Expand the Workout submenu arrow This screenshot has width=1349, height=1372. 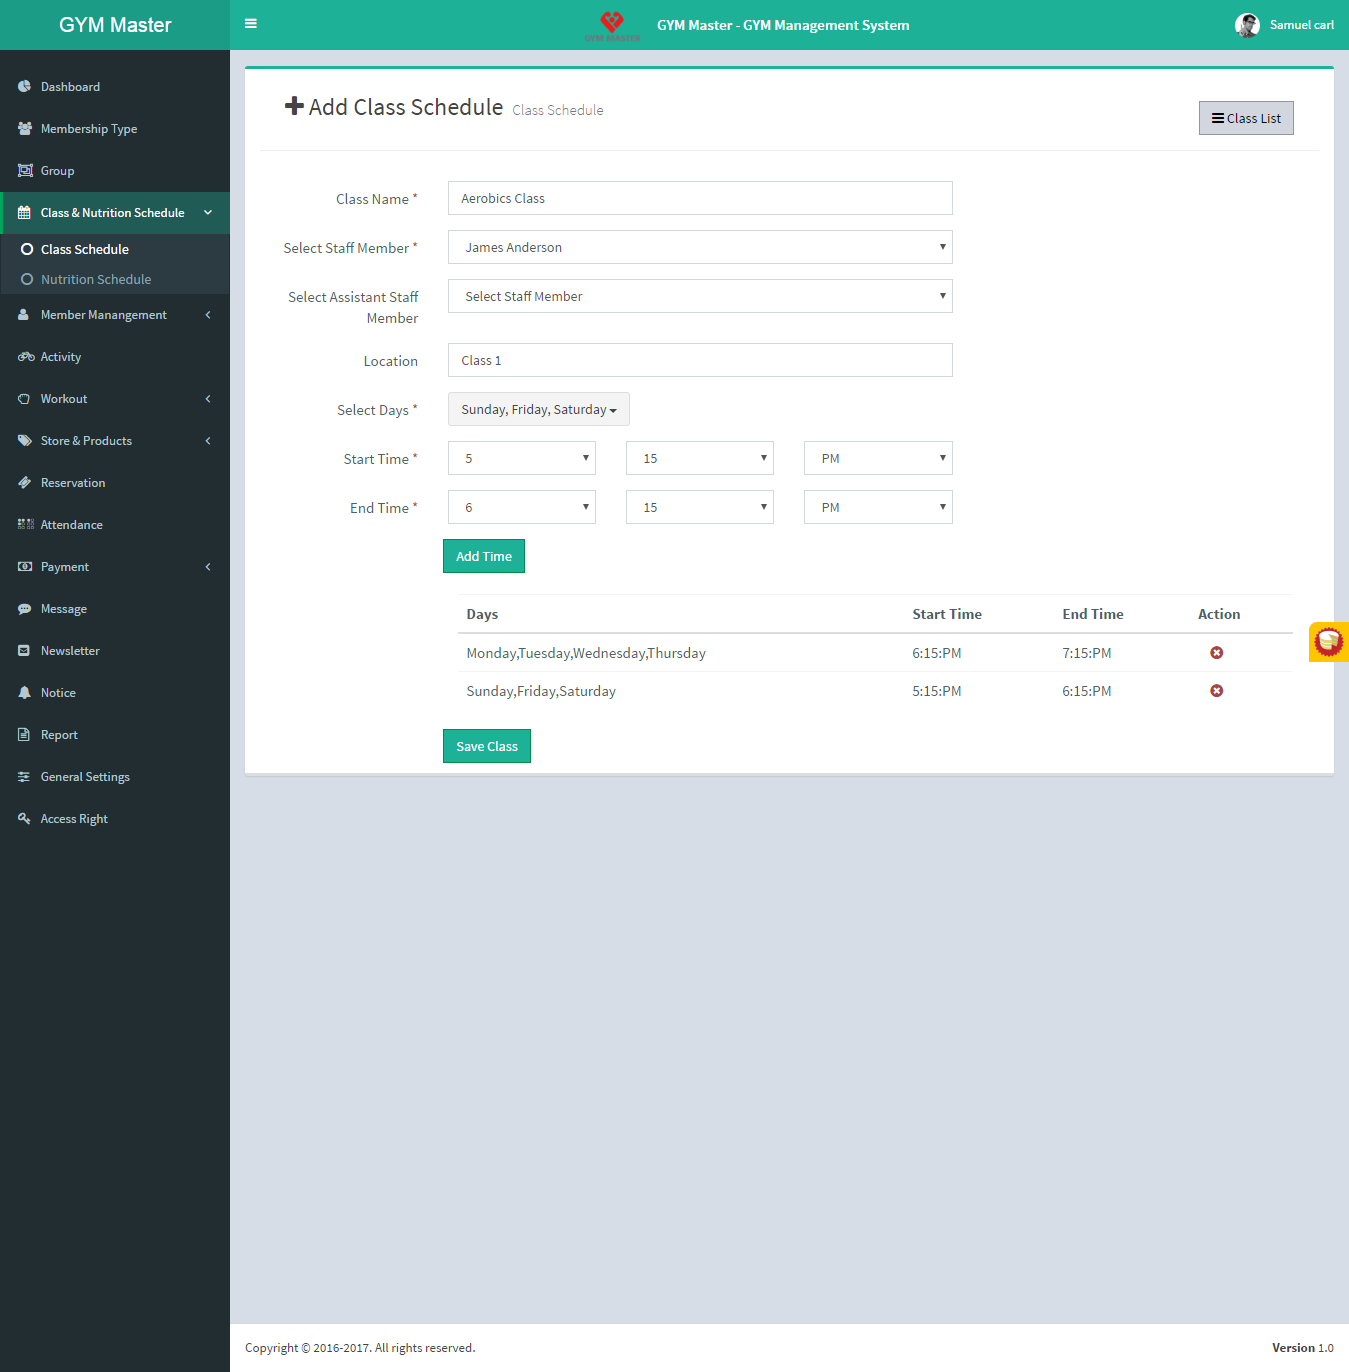pyautogui.click(x=208, y=399)
